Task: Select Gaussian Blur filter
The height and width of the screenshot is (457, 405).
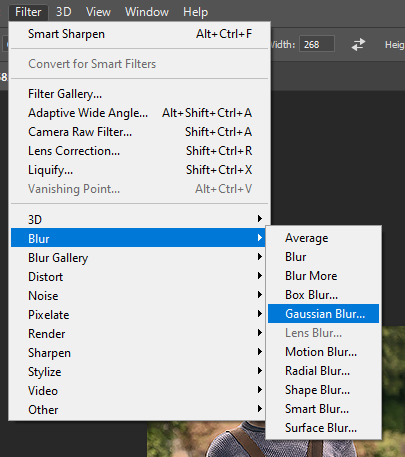Action: coord(323,313)
